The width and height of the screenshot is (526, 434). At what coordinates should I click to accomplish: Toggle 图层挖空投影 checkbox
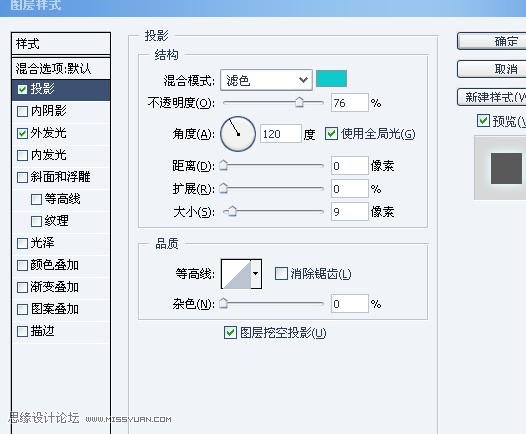[230, 333]
